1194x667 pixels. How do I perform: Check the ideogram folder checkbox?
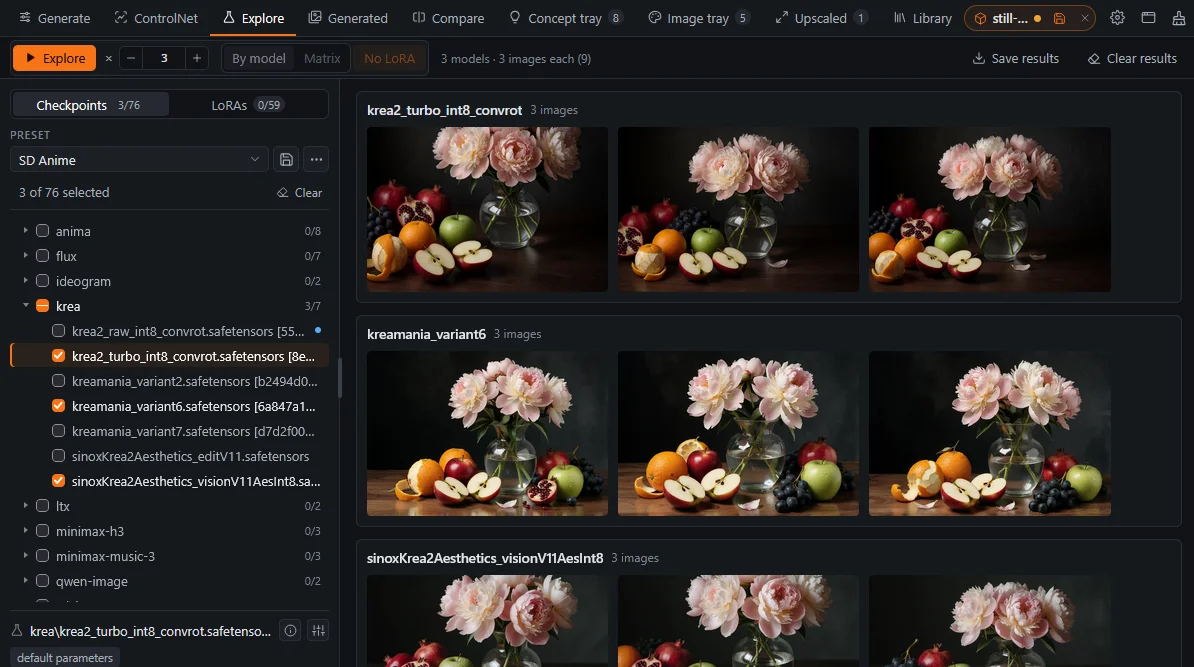[43, 281]
